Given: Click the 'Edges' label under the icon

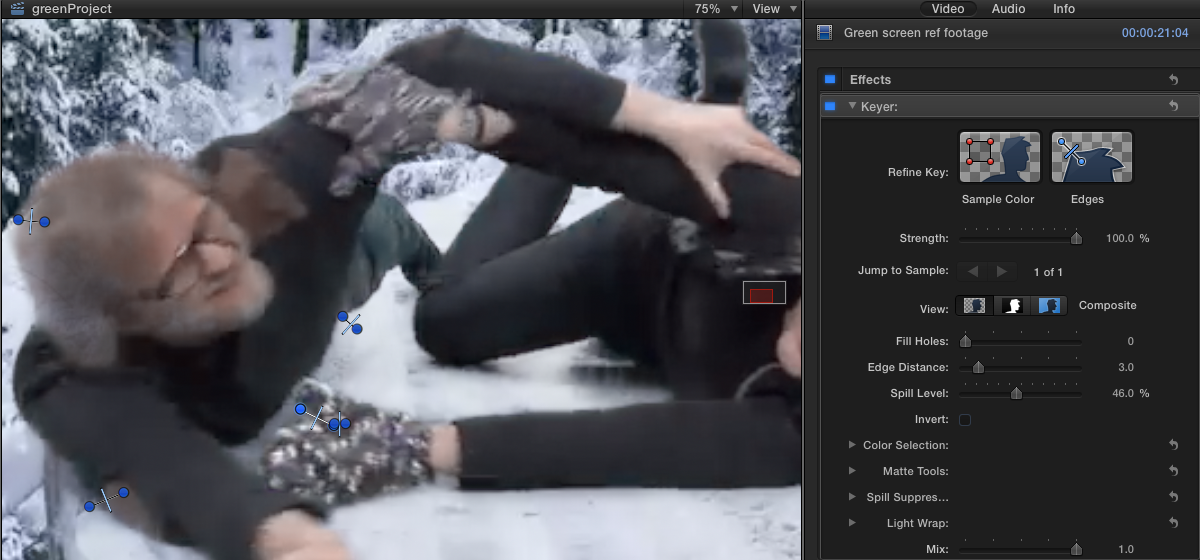Looking at the screenshot, I should tap(1087, 199).
